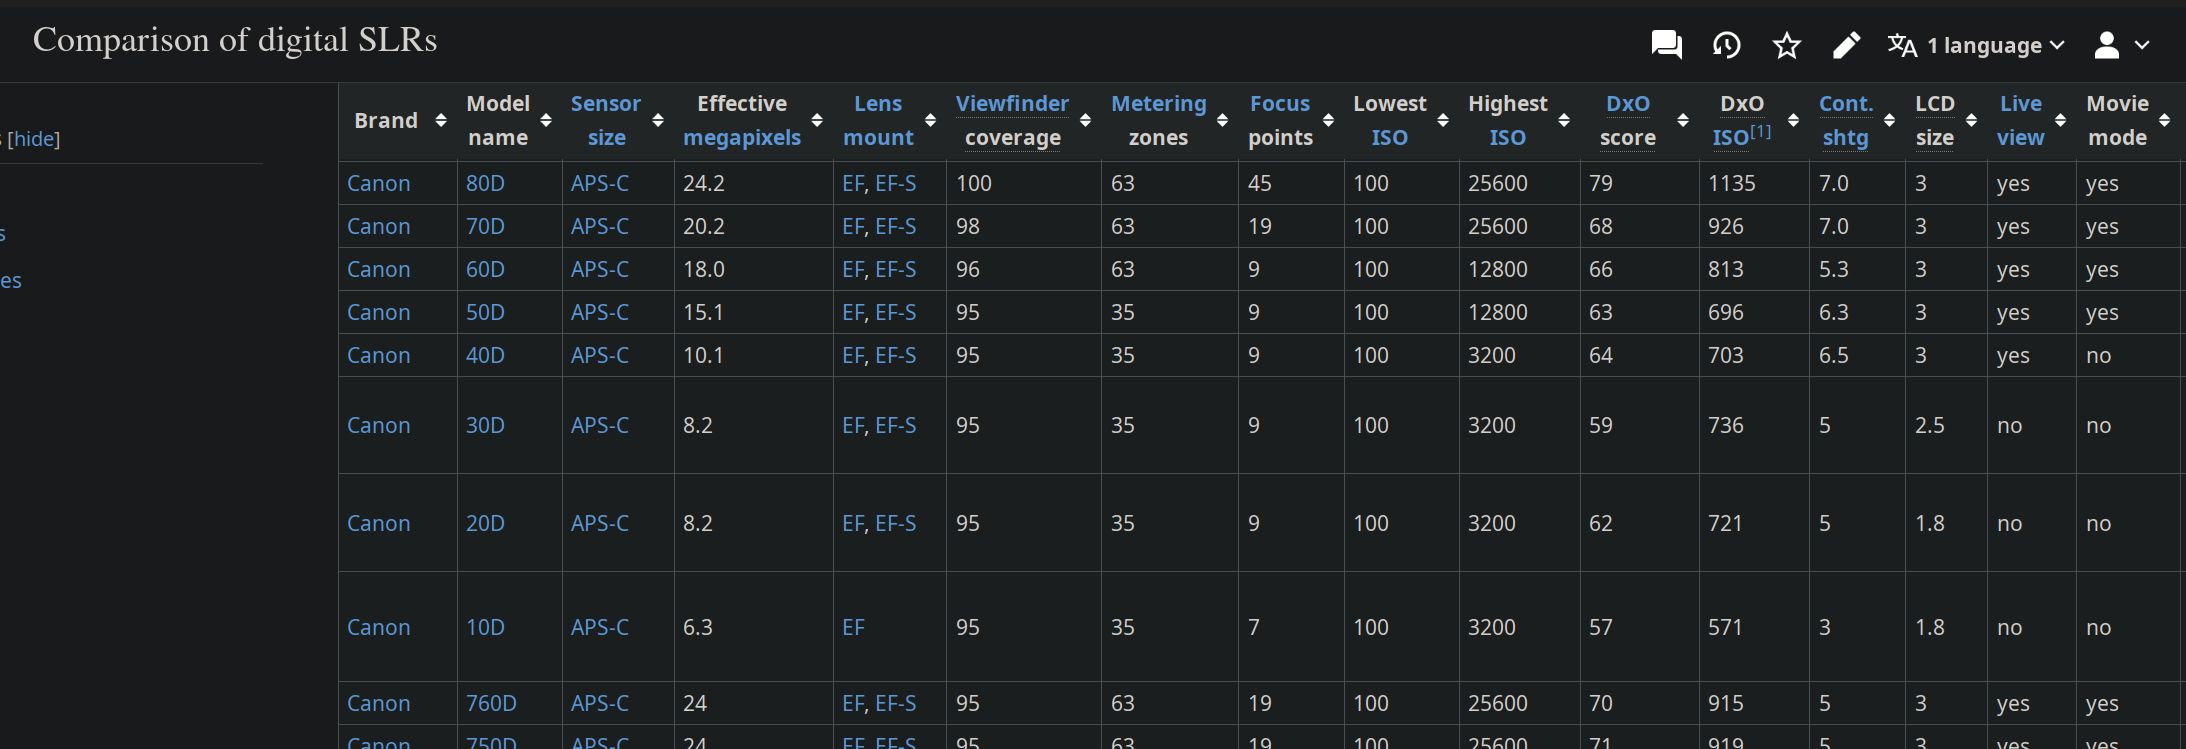The height and width of the screenshot is (749, 2186).
Task: Sort table by Brand column arrows
Action: (440, 120)
